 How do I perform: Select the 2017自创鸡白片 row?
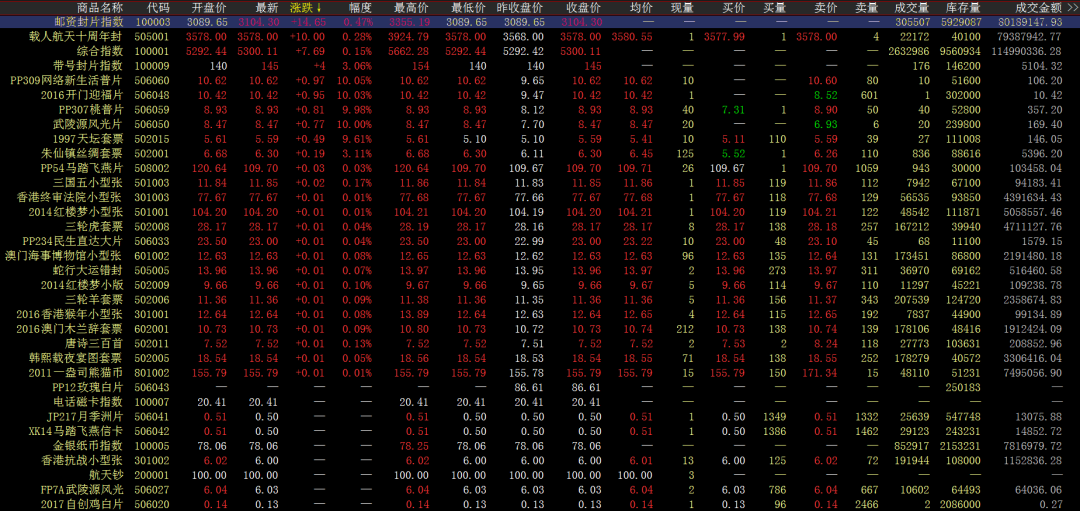[x=540, y=503]
